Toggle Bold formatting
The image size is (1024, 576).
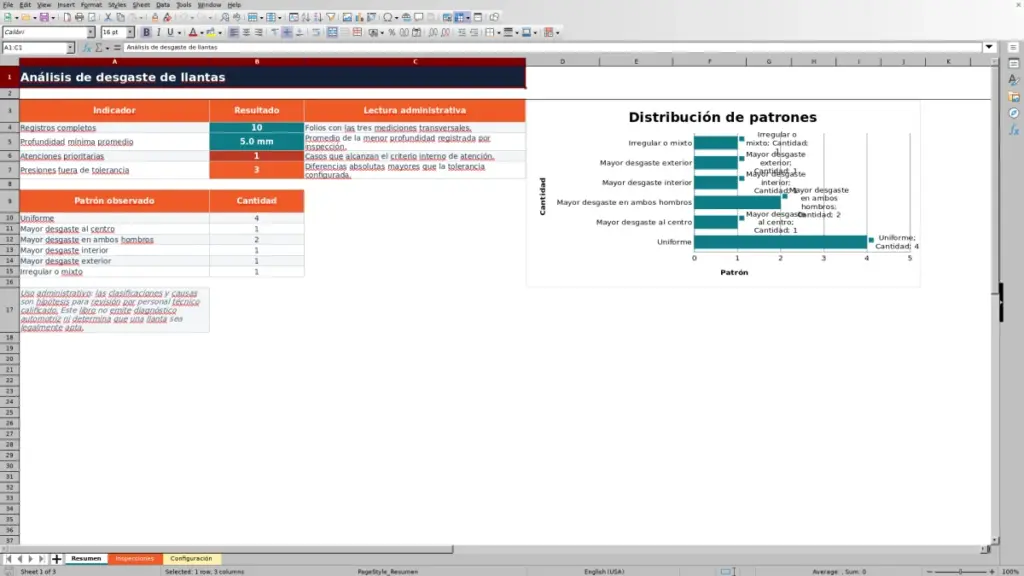146,33
